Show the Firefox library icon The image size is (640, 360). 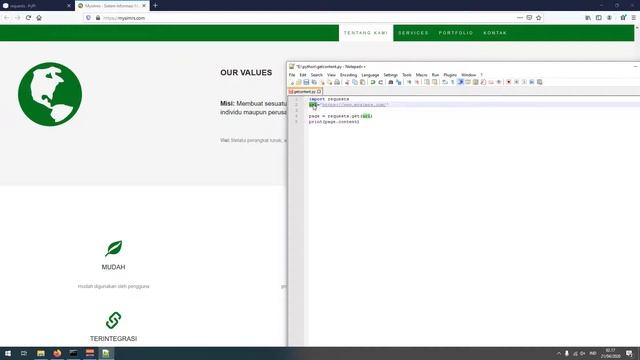tap(588, 18)
